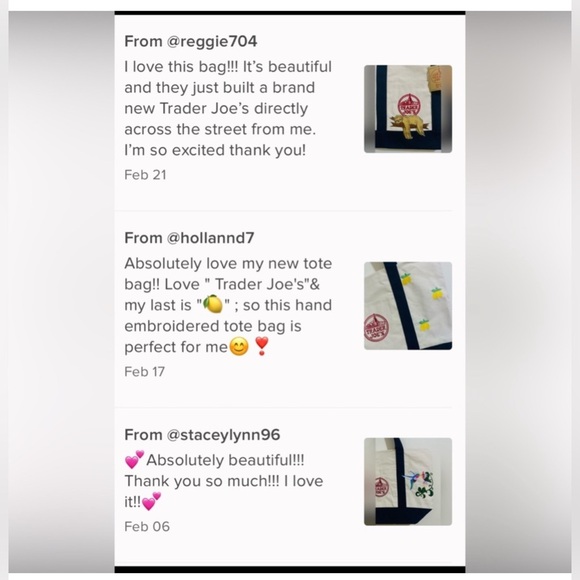Select review text 'Absolutely love my new tote'
This screenshot has height=580, width=580.
click(228, 264)
